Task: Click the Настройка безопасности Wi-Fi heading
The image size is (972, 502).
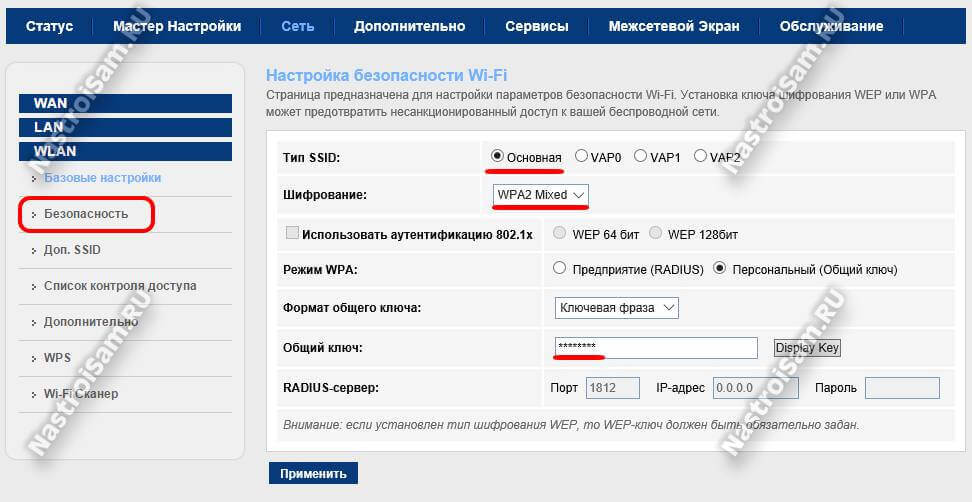Action: [386, 76]
